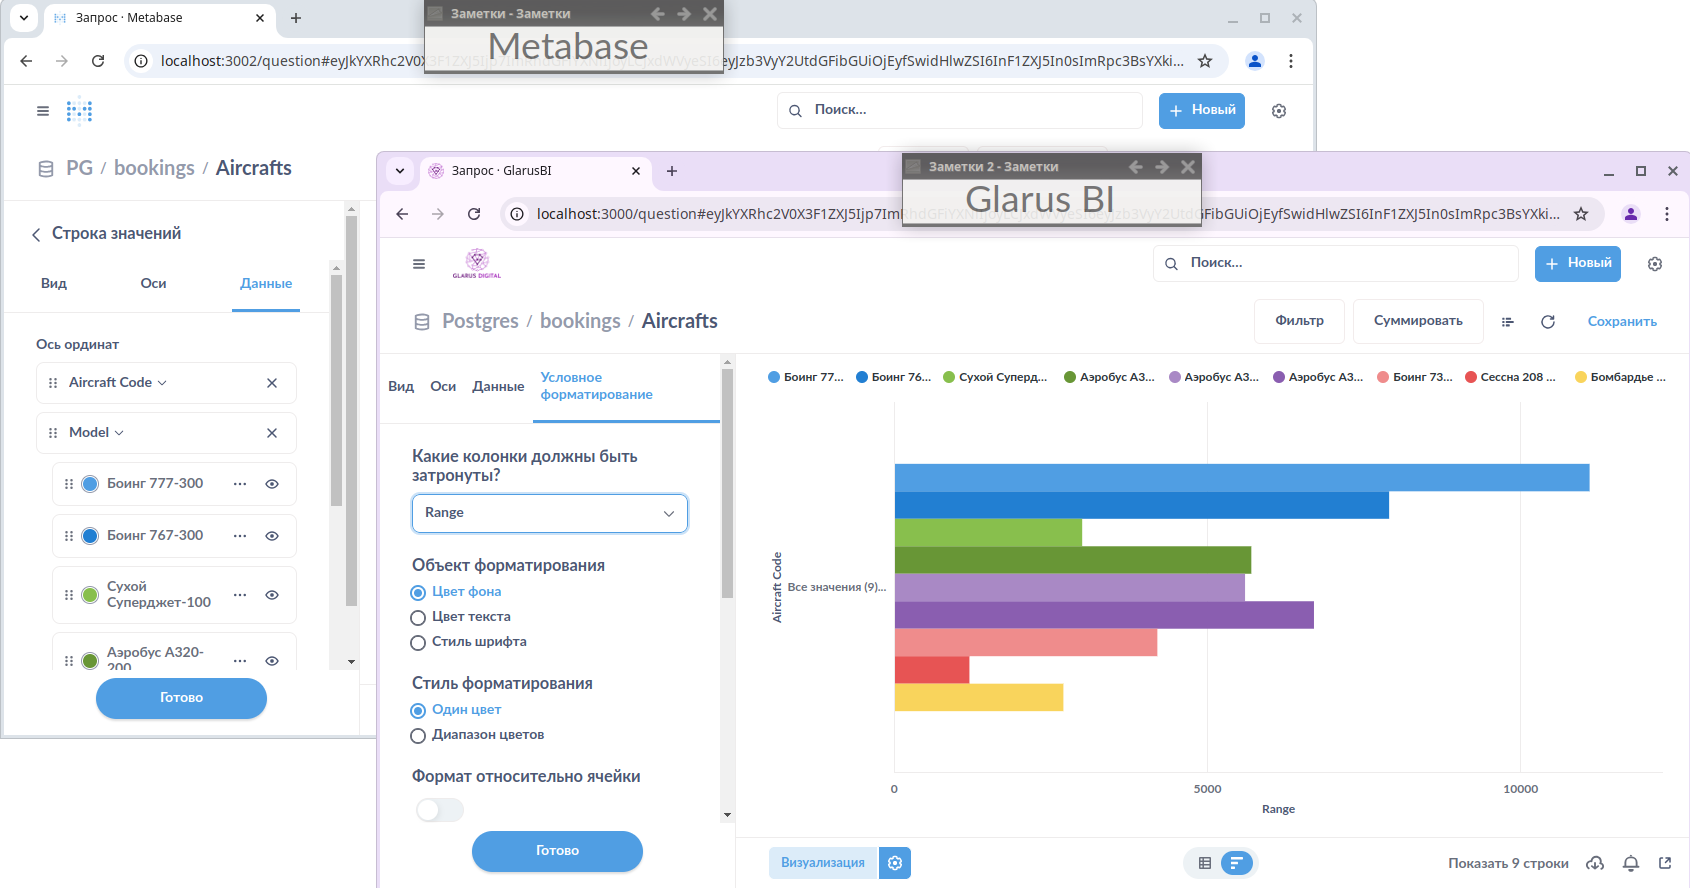Click Metabase logo icon
This screenshot has height=888, width=1690.
coord(80,111)
